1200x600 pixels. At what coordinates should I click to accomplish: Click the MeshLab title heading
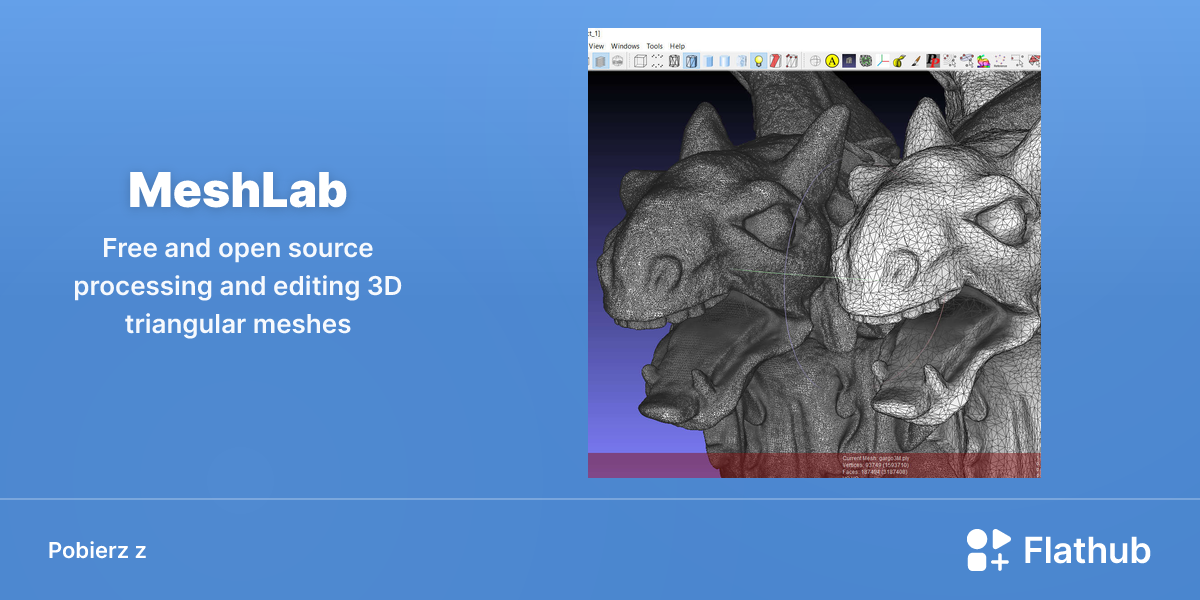click(238, 190)
